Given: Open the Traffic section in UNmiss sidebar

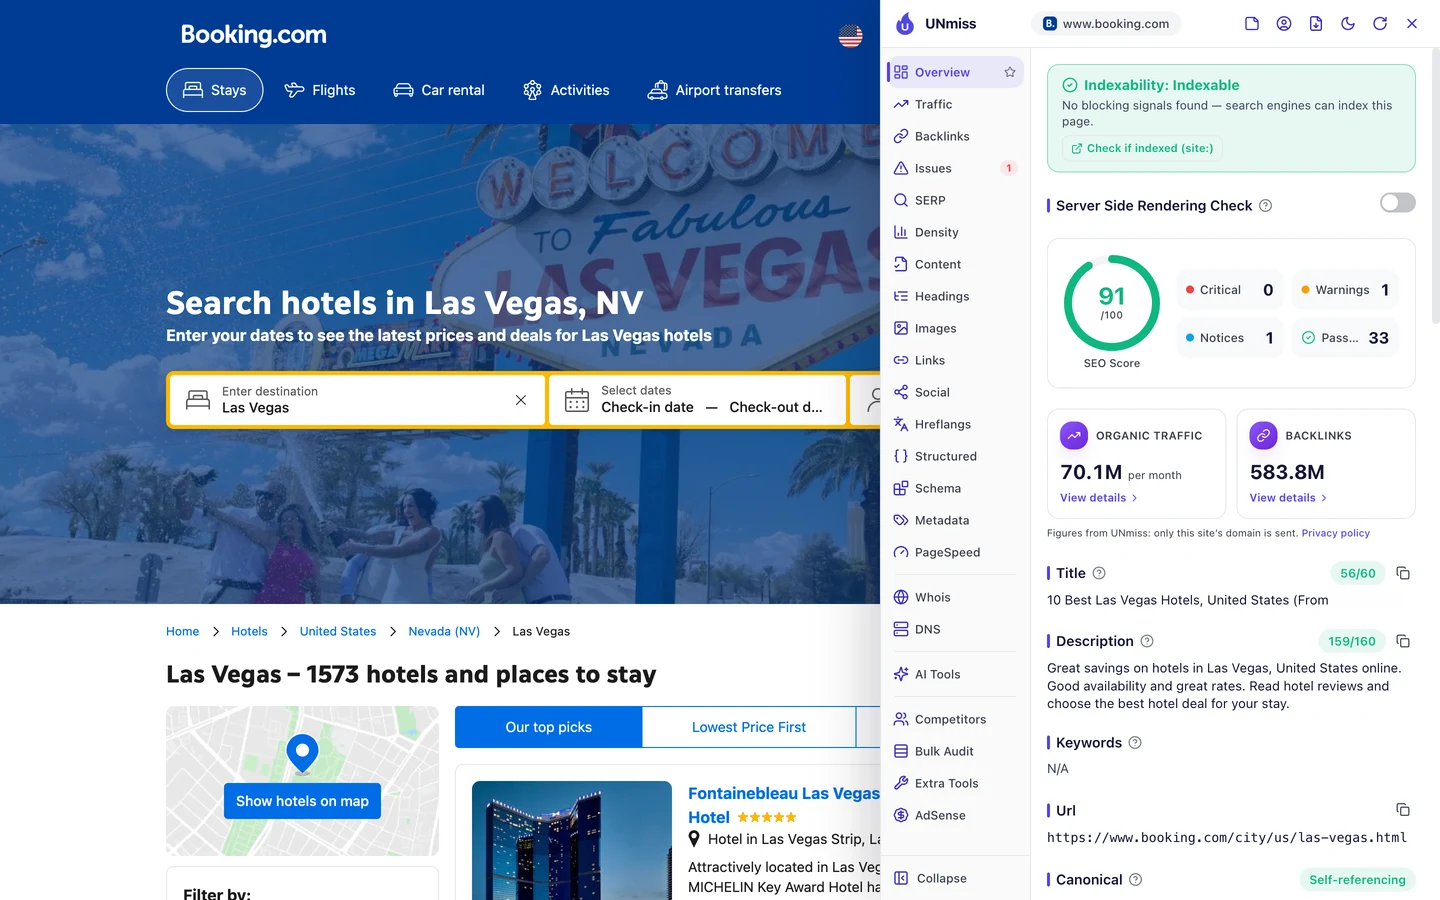Looking at the screenshot, I should pos(955,104).
